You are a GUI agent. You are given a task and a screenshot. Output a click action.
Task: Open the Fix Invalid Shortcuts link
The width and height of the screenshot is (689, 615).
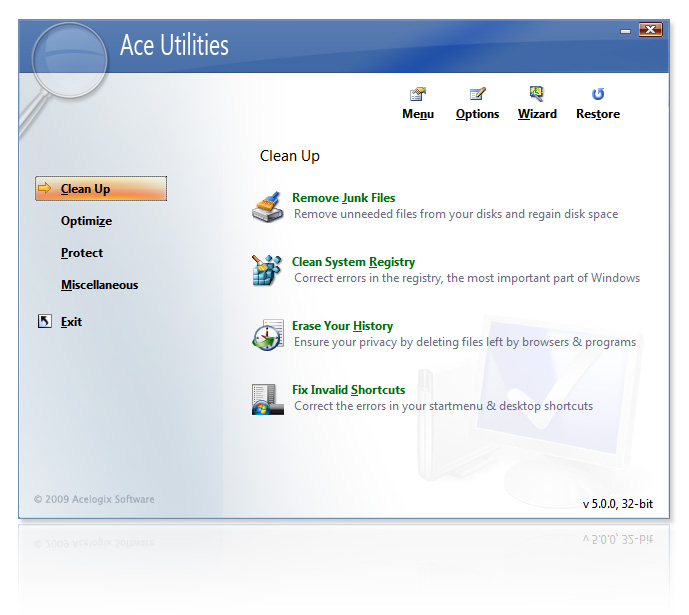point(348,390)
